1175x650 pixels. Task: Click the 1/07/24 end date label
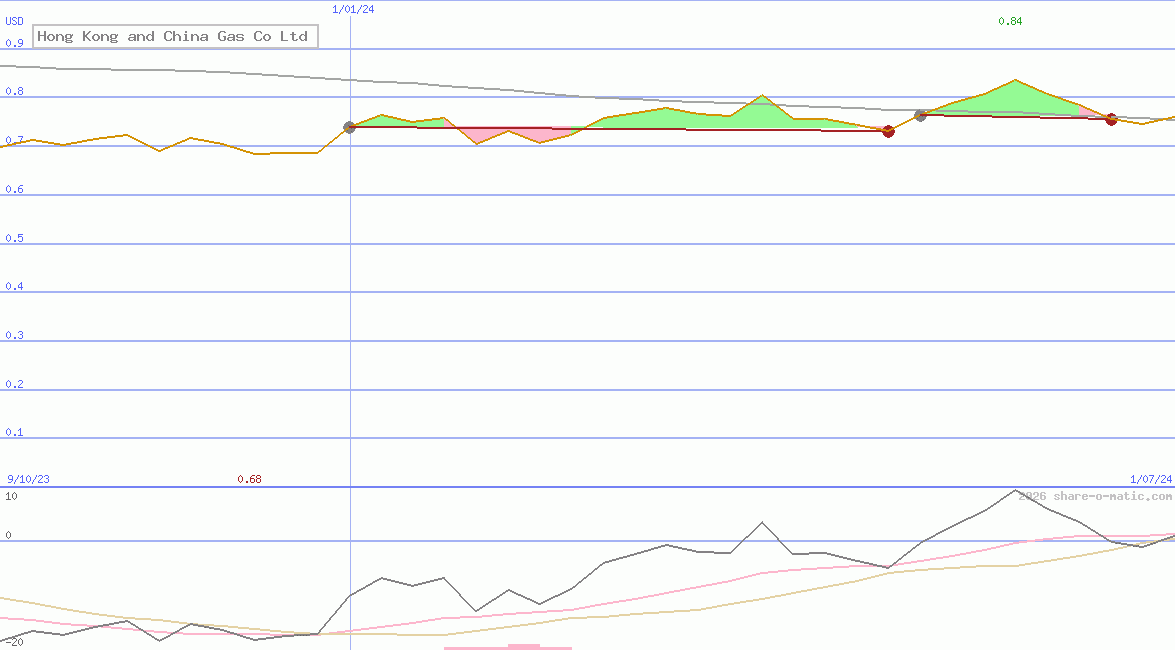click(x=1151, y=479)
